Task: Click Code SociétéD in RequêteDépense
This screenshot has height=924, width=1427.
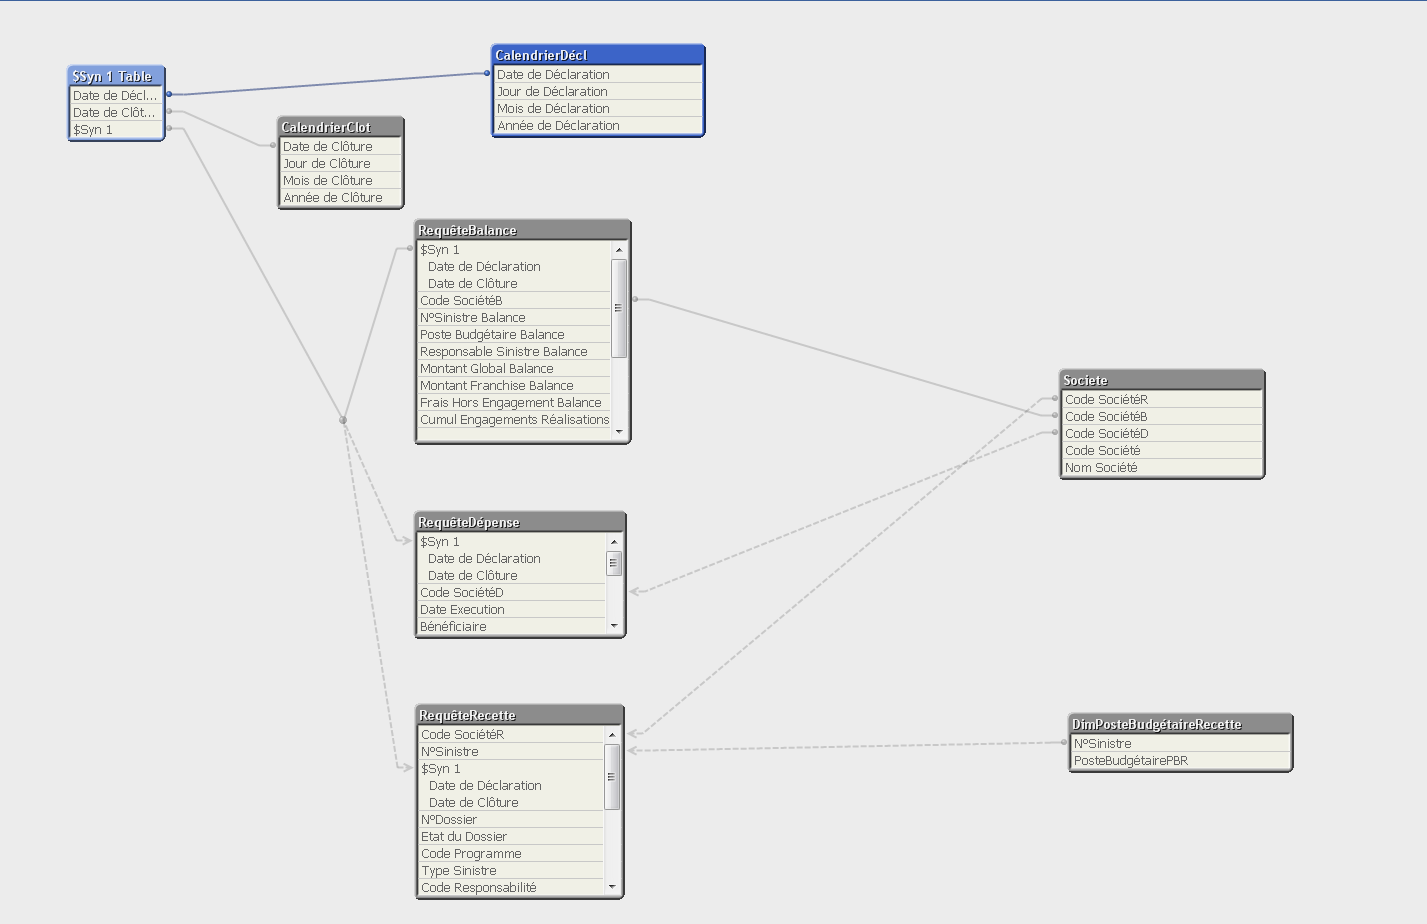Action: click(x=511, y=592)
